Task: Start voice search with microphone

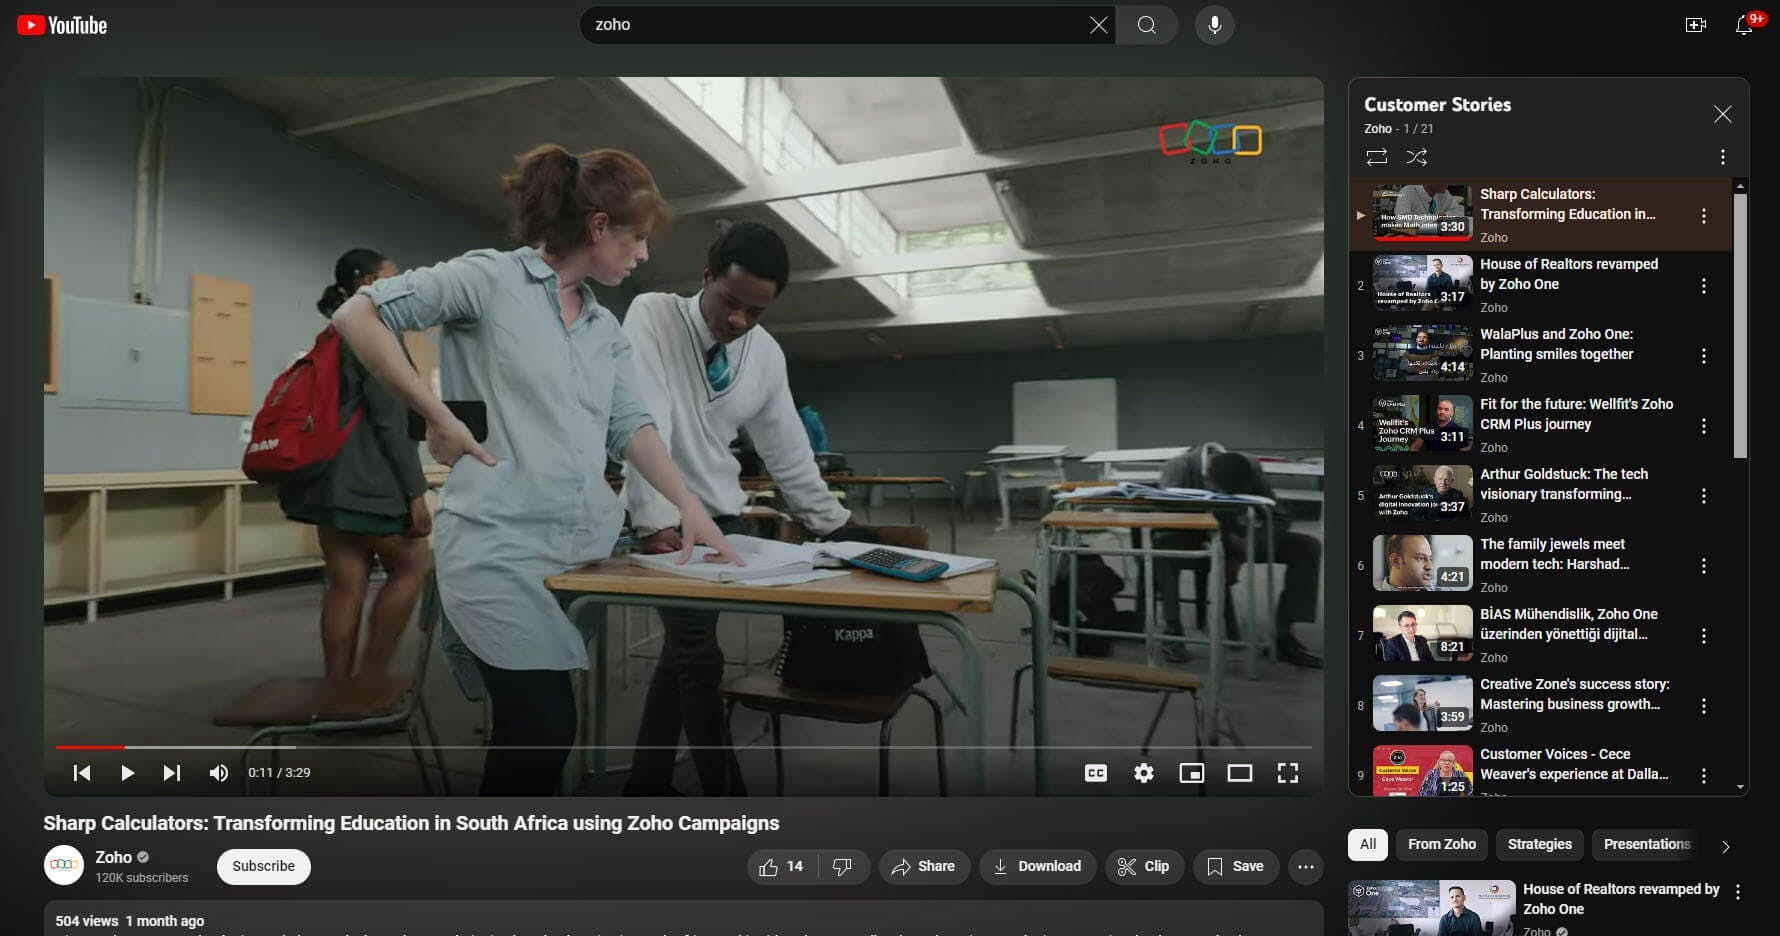Action: tap(1214, 25)
